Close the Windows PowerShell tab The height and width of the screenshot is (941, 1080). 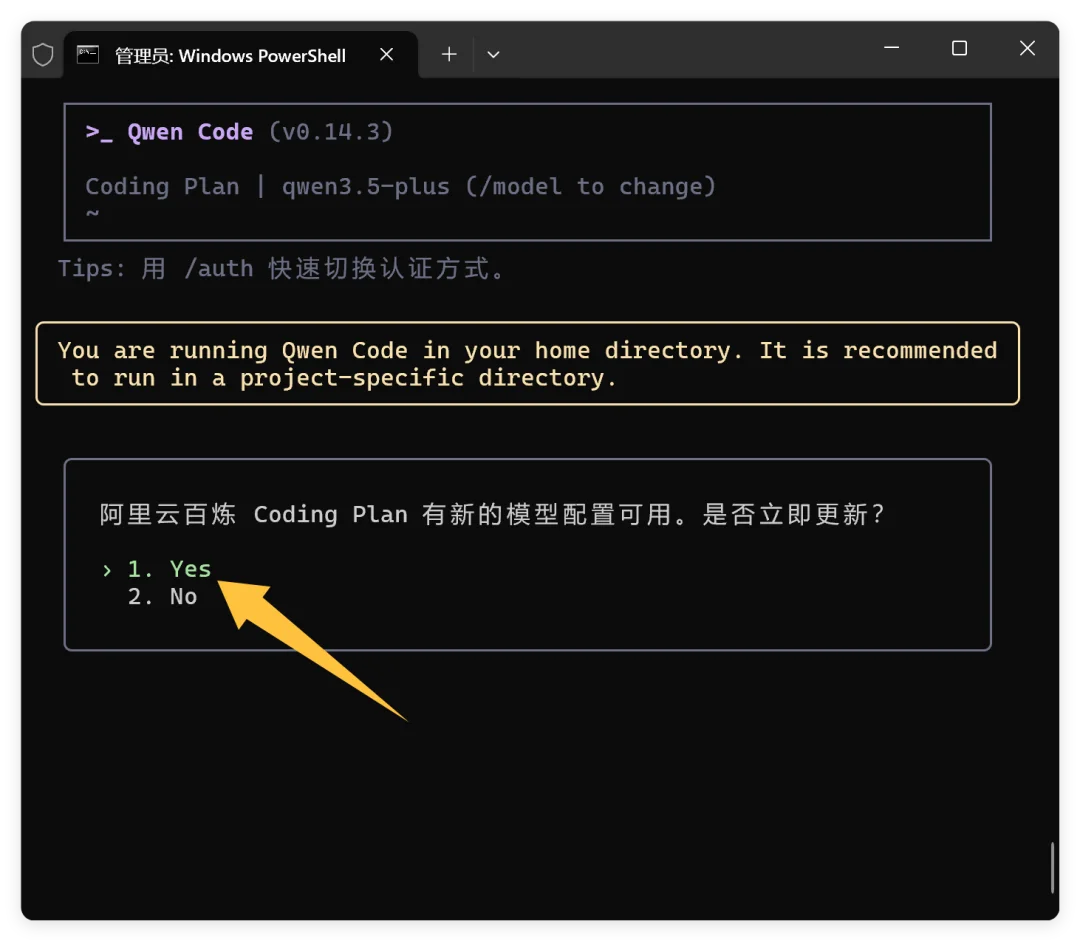click(387, 55)
